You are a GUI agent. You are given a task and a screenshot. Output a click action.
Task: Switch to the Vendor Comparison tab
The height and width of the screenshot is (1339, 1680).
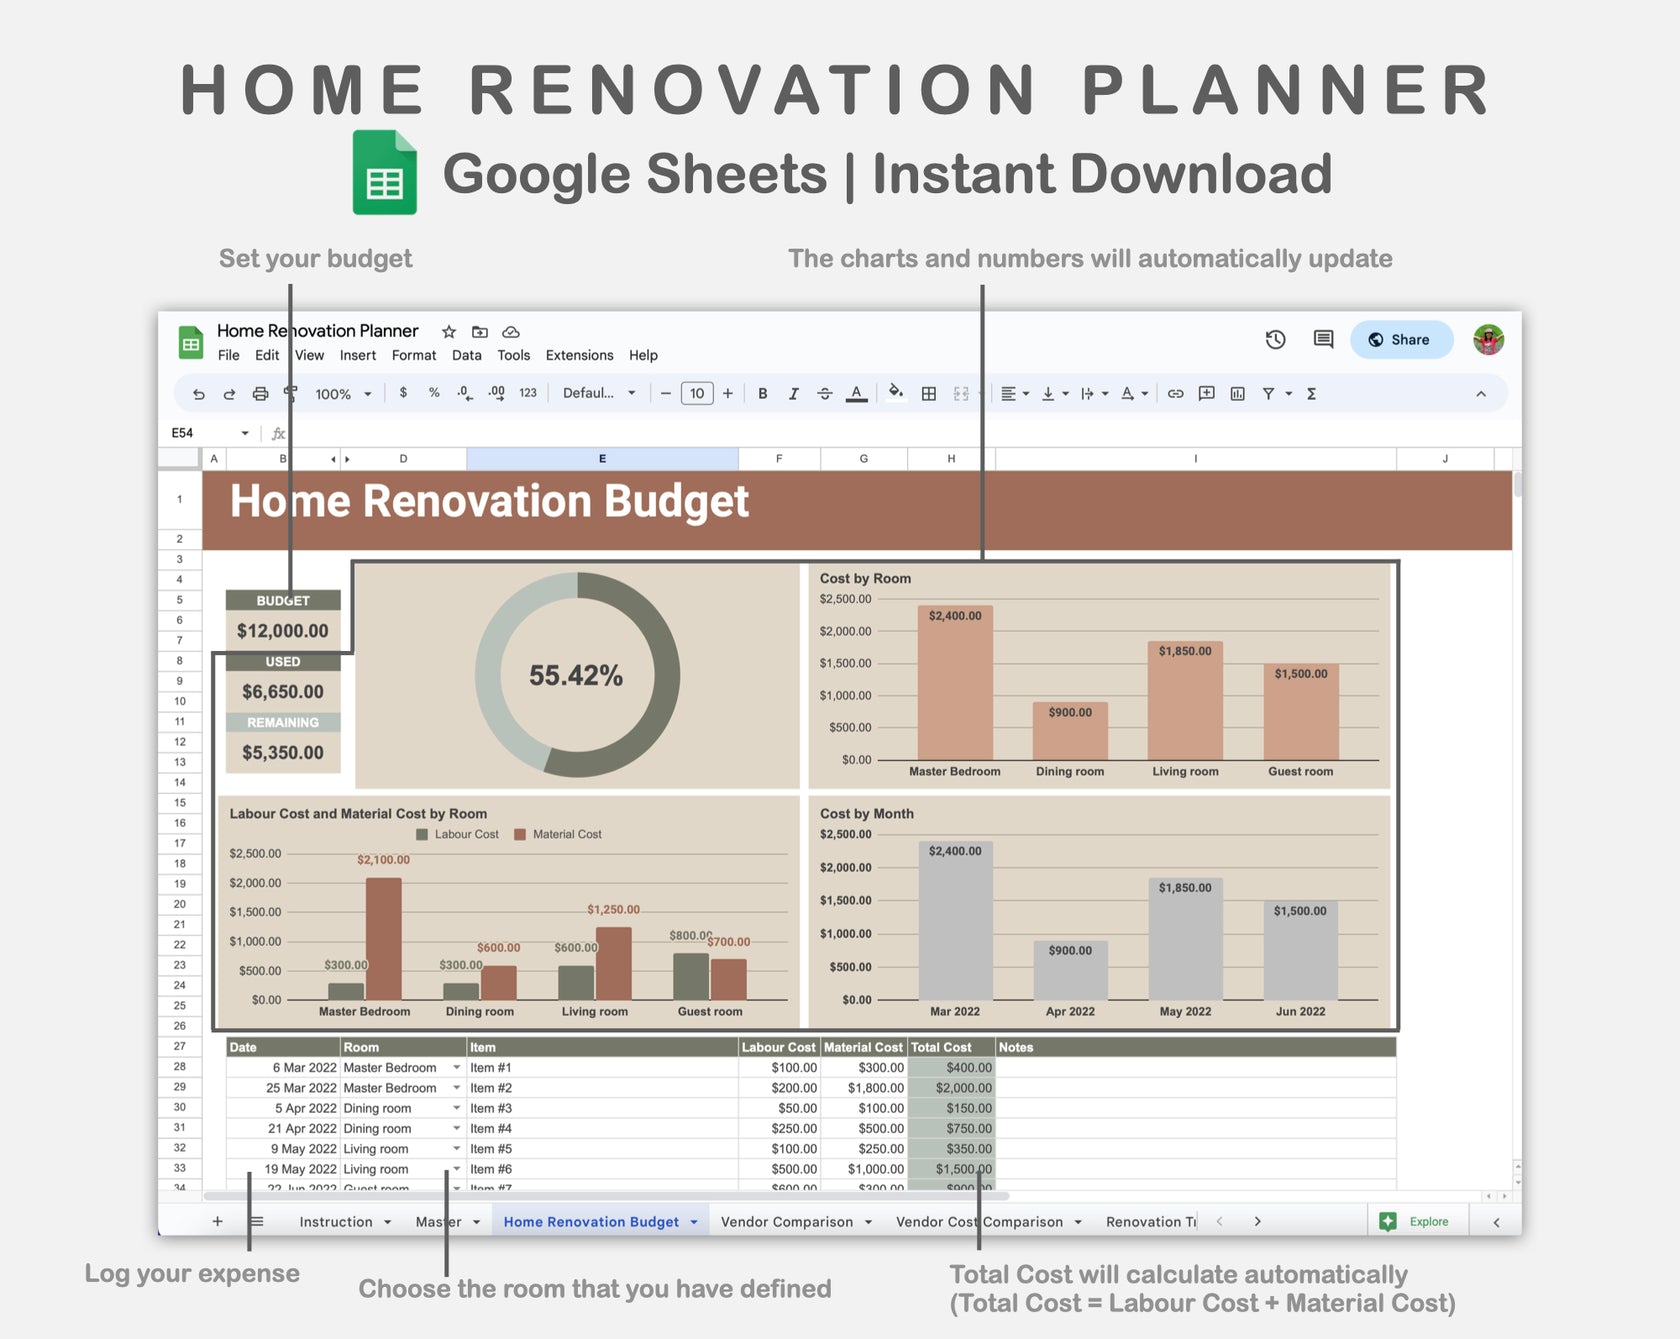[788, 1221]
